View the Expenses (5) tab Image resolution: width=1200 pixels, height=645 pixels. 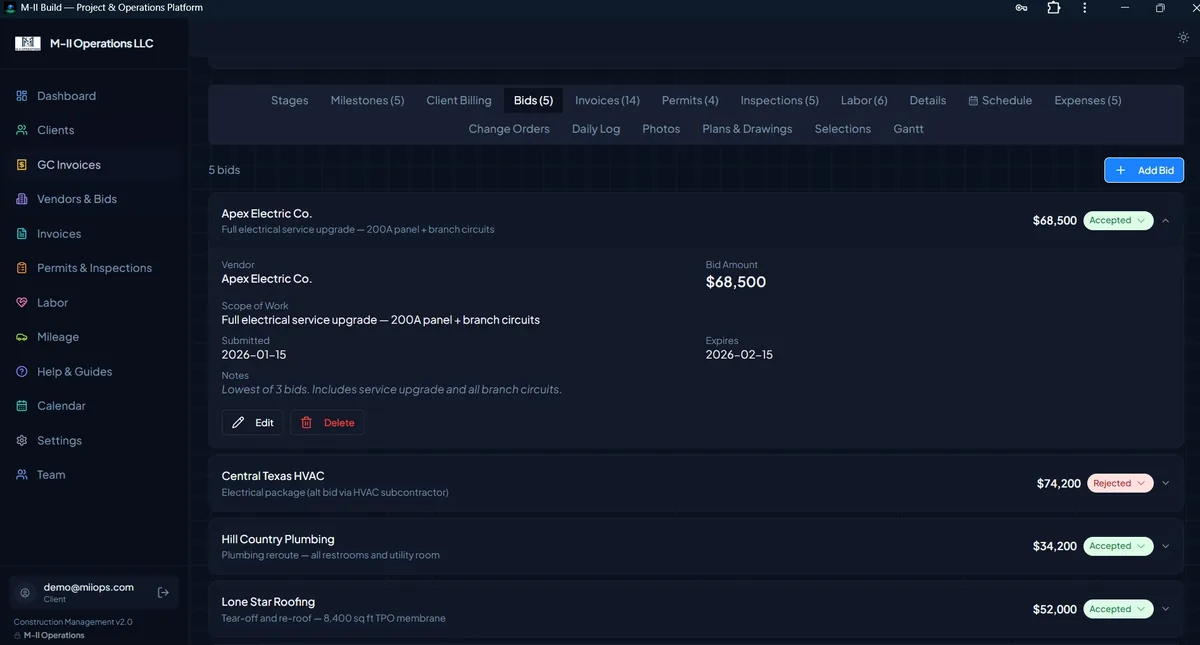pyautogui.click(x=1088, y=100)
